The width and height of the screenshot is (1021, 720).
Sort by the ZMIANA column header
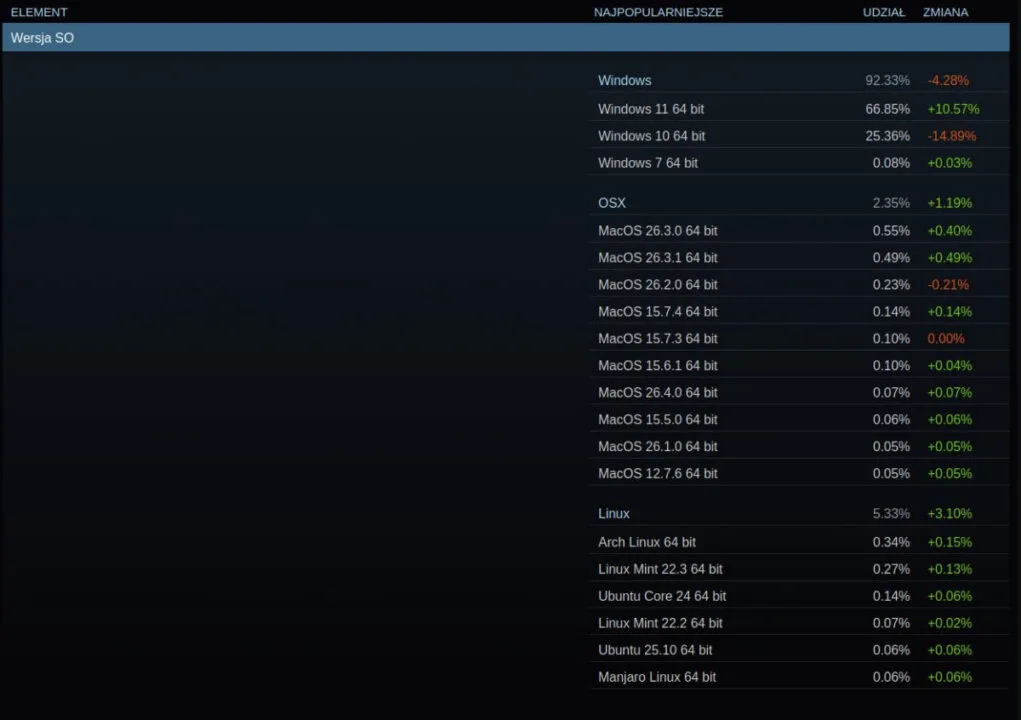click(945, 12)
